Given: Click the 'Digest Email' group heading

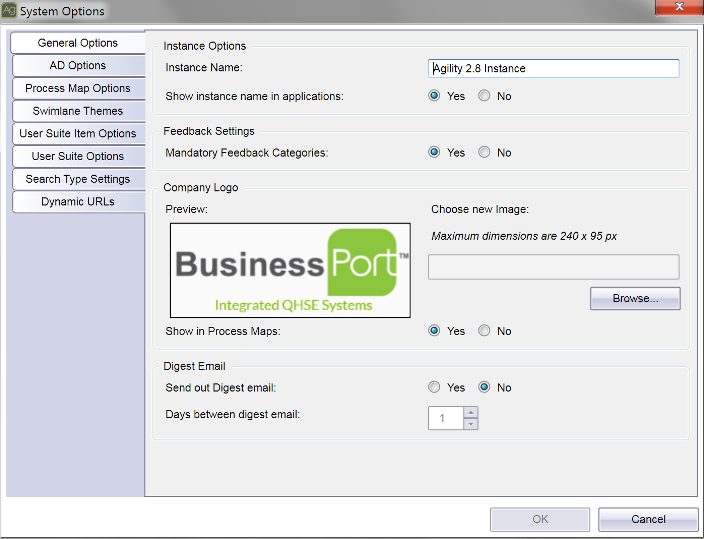Looking at the screenshot, I should 194,366.
